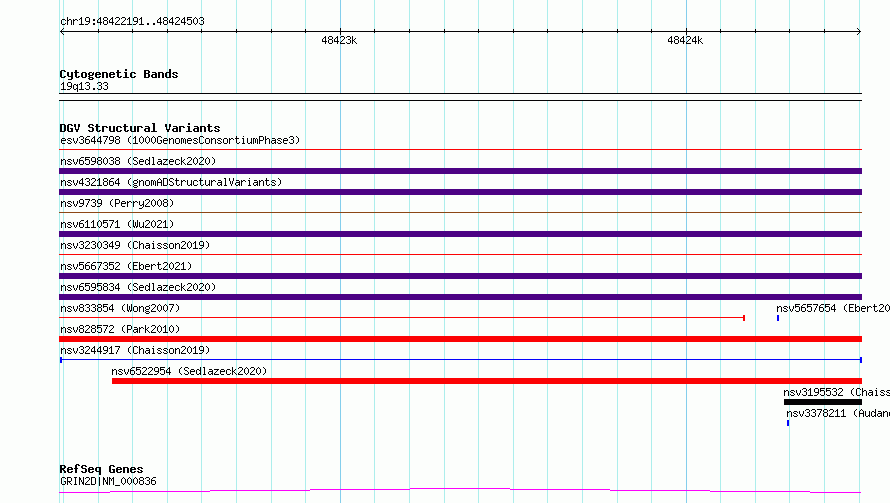Click the red nsv833854 variant line

pyautogui.click(x=402, y=318)
